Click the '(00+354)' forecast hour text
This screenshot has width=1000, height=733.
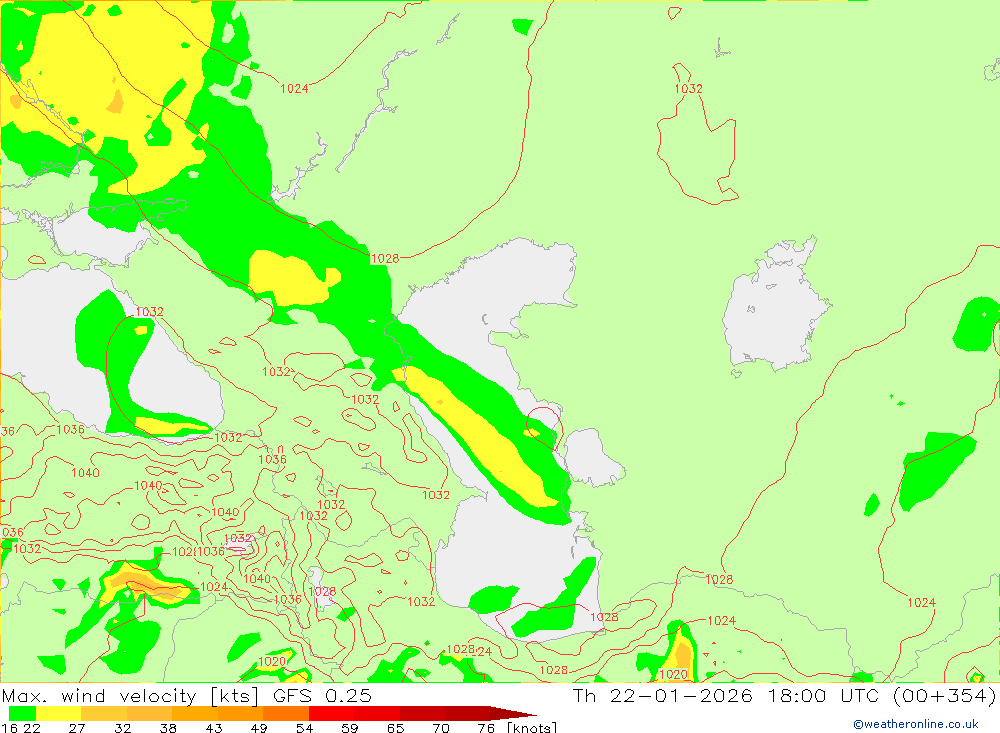coord(945,696)
